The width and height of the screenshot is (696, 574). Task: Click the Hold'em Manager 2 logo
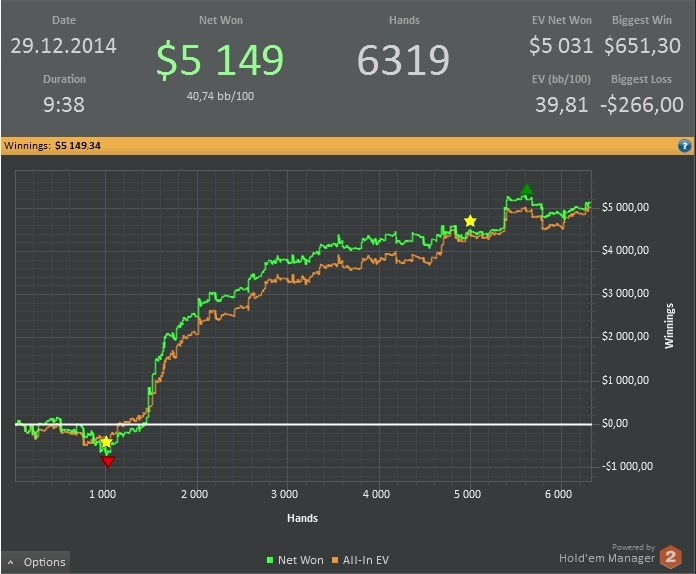tap(671, 556)
